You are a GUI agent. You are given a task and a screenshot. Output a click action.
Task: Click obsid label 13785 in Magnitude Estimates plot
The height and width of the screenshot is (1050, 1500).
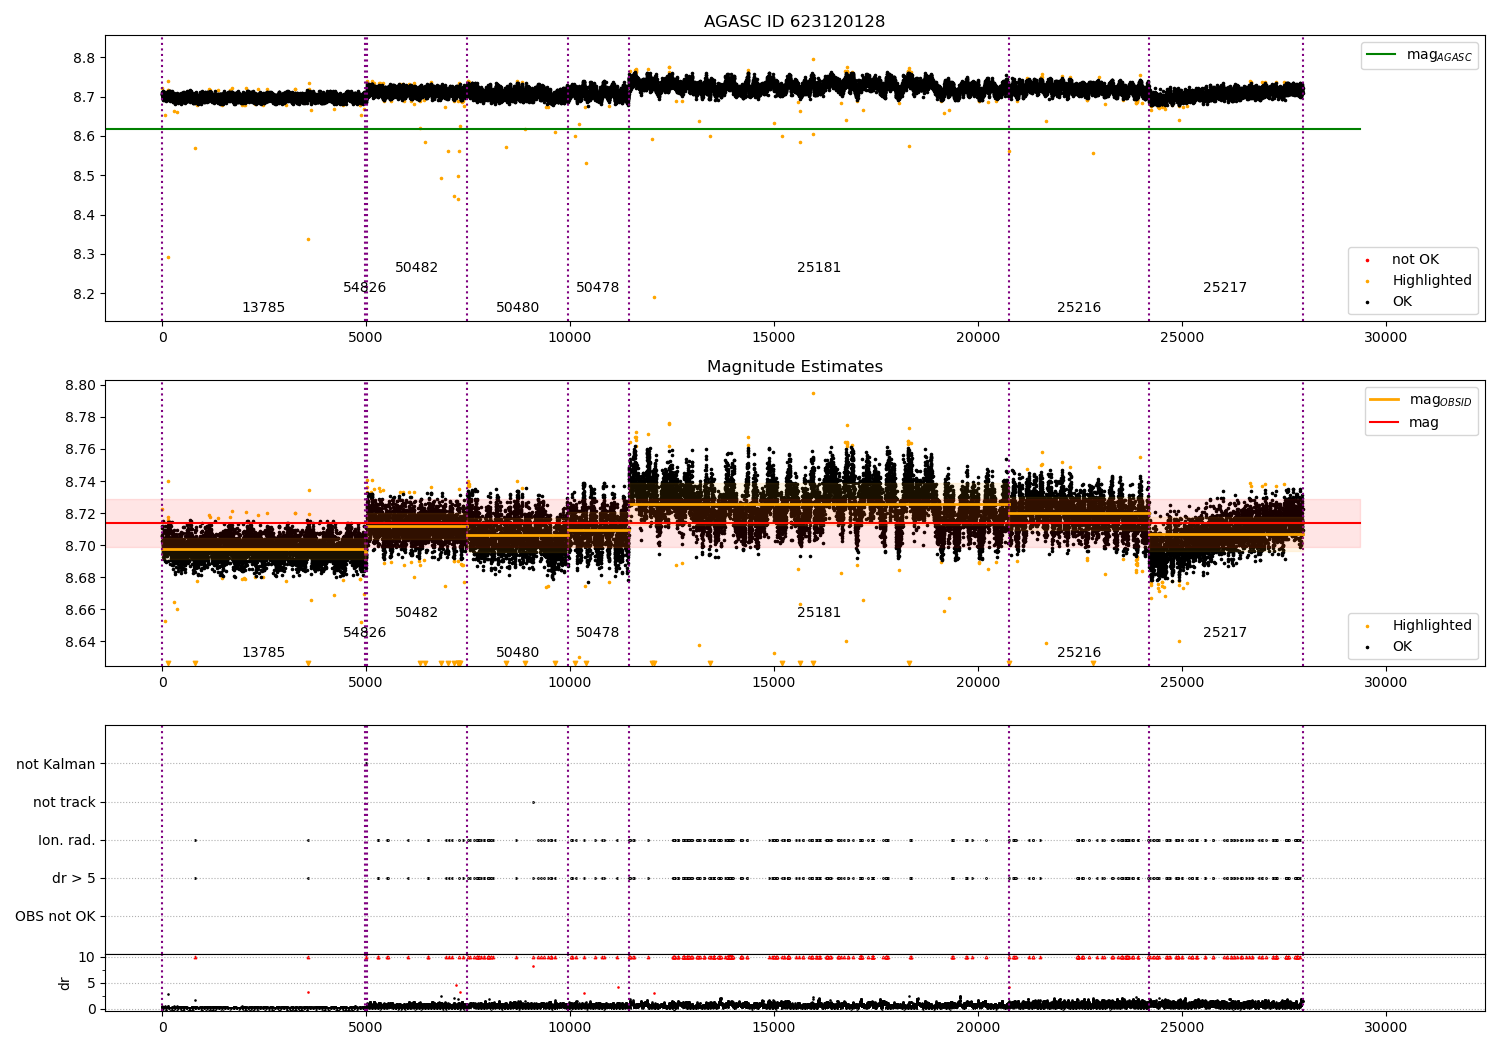coord(263,653)
